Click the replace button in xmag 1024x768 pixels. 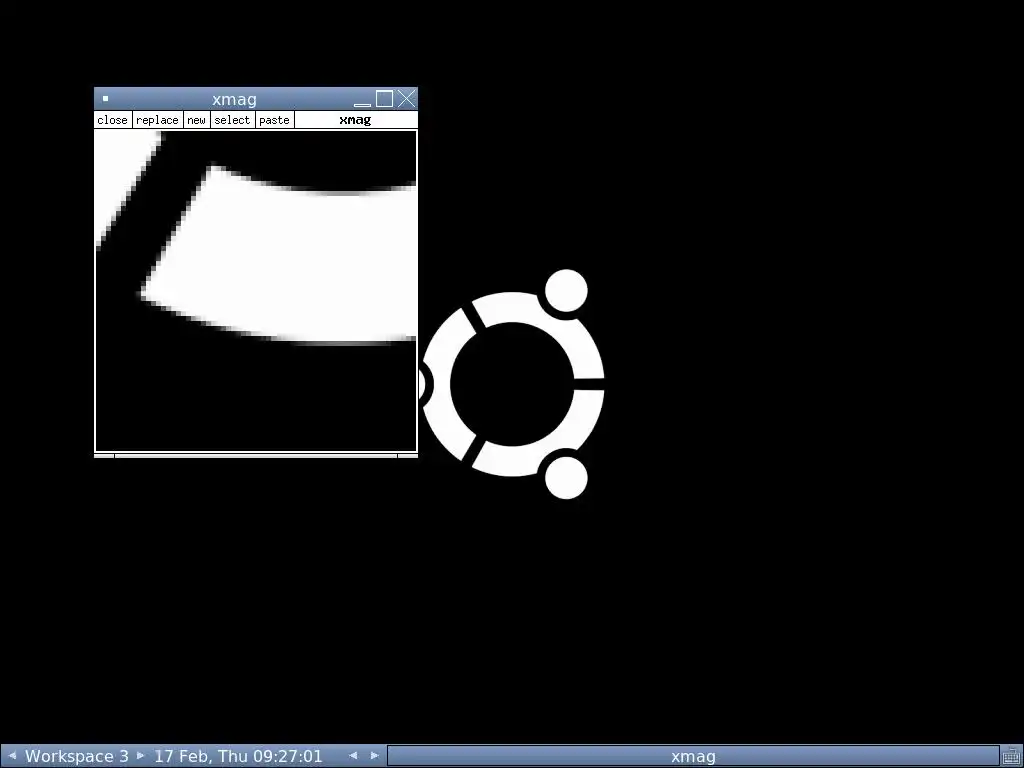click(x=157, y=120)
